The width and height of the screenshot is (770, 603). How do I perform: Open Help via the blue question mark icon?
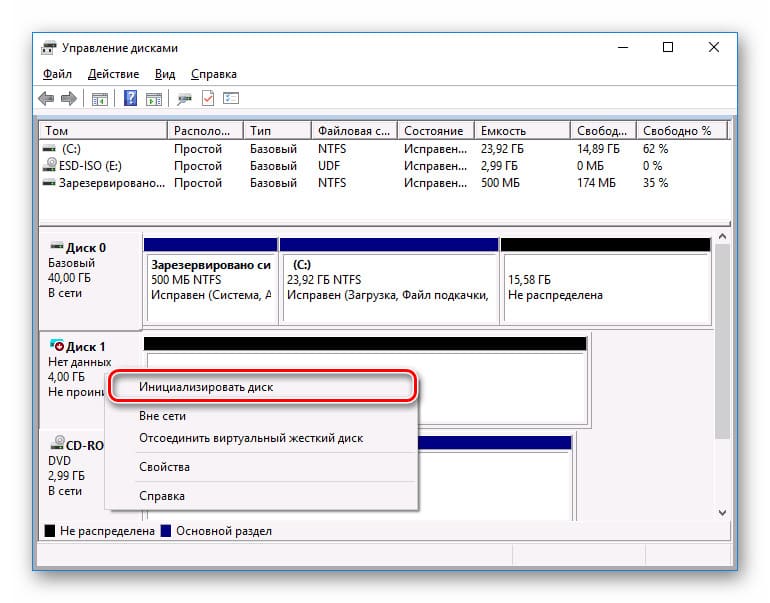tap(130, 98)
